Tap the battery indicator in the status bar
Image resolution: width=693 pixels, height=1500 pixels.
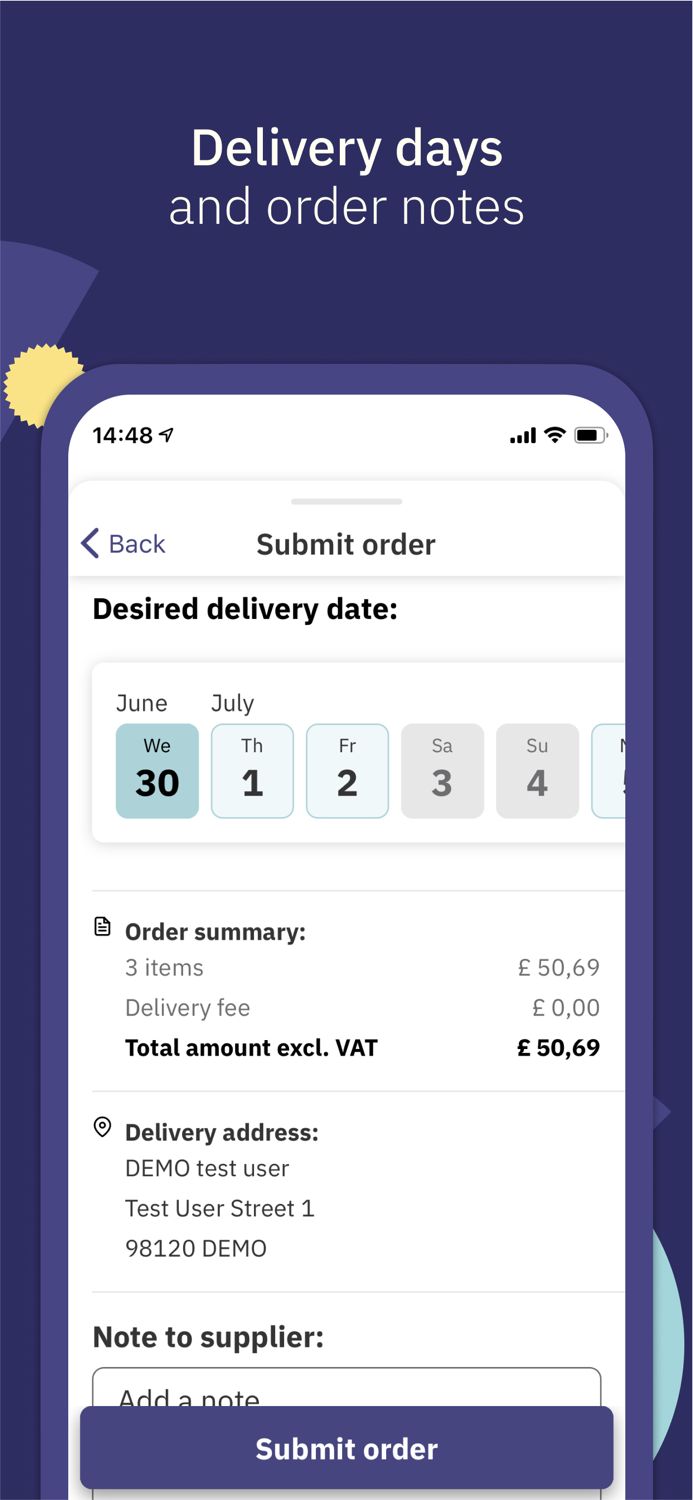pos(590,435)
